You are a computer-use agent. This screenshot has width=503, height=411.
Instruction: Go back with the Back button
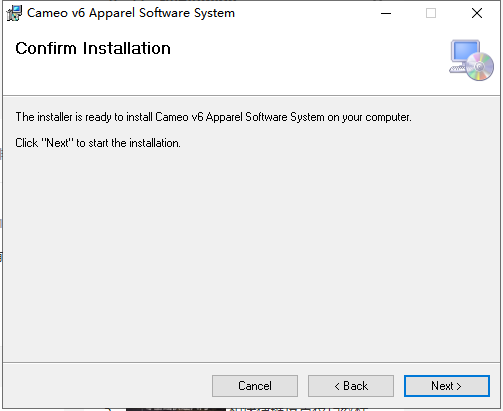click(x=351, y=386)
